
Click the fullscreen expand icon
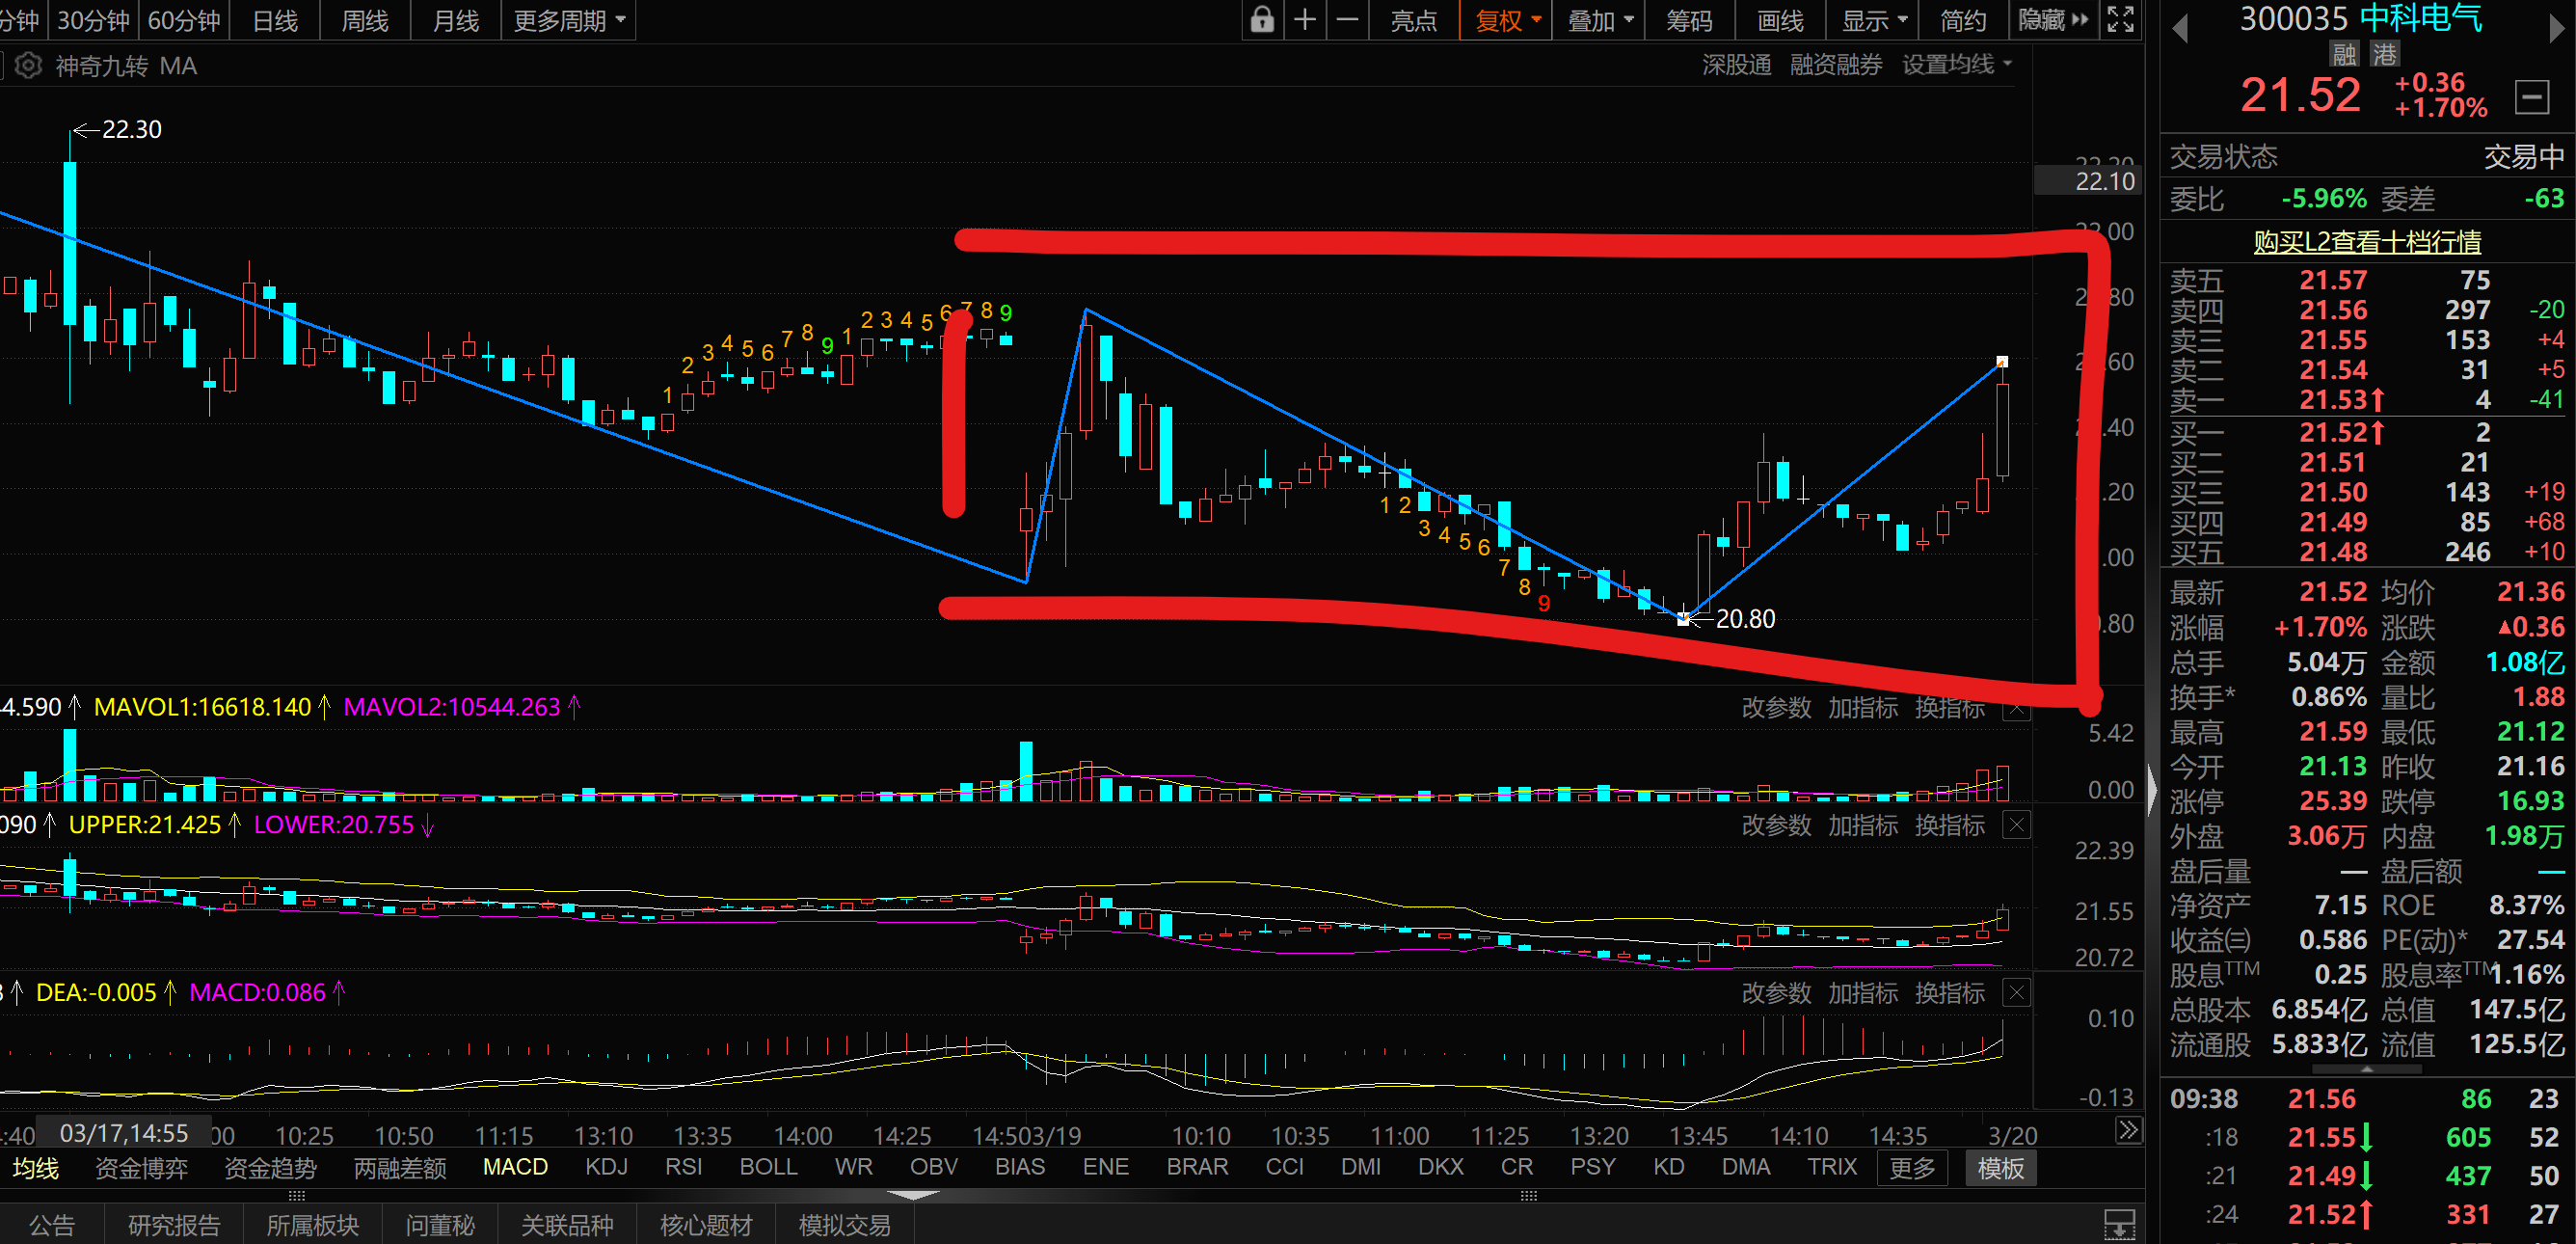click(2121, 20)
